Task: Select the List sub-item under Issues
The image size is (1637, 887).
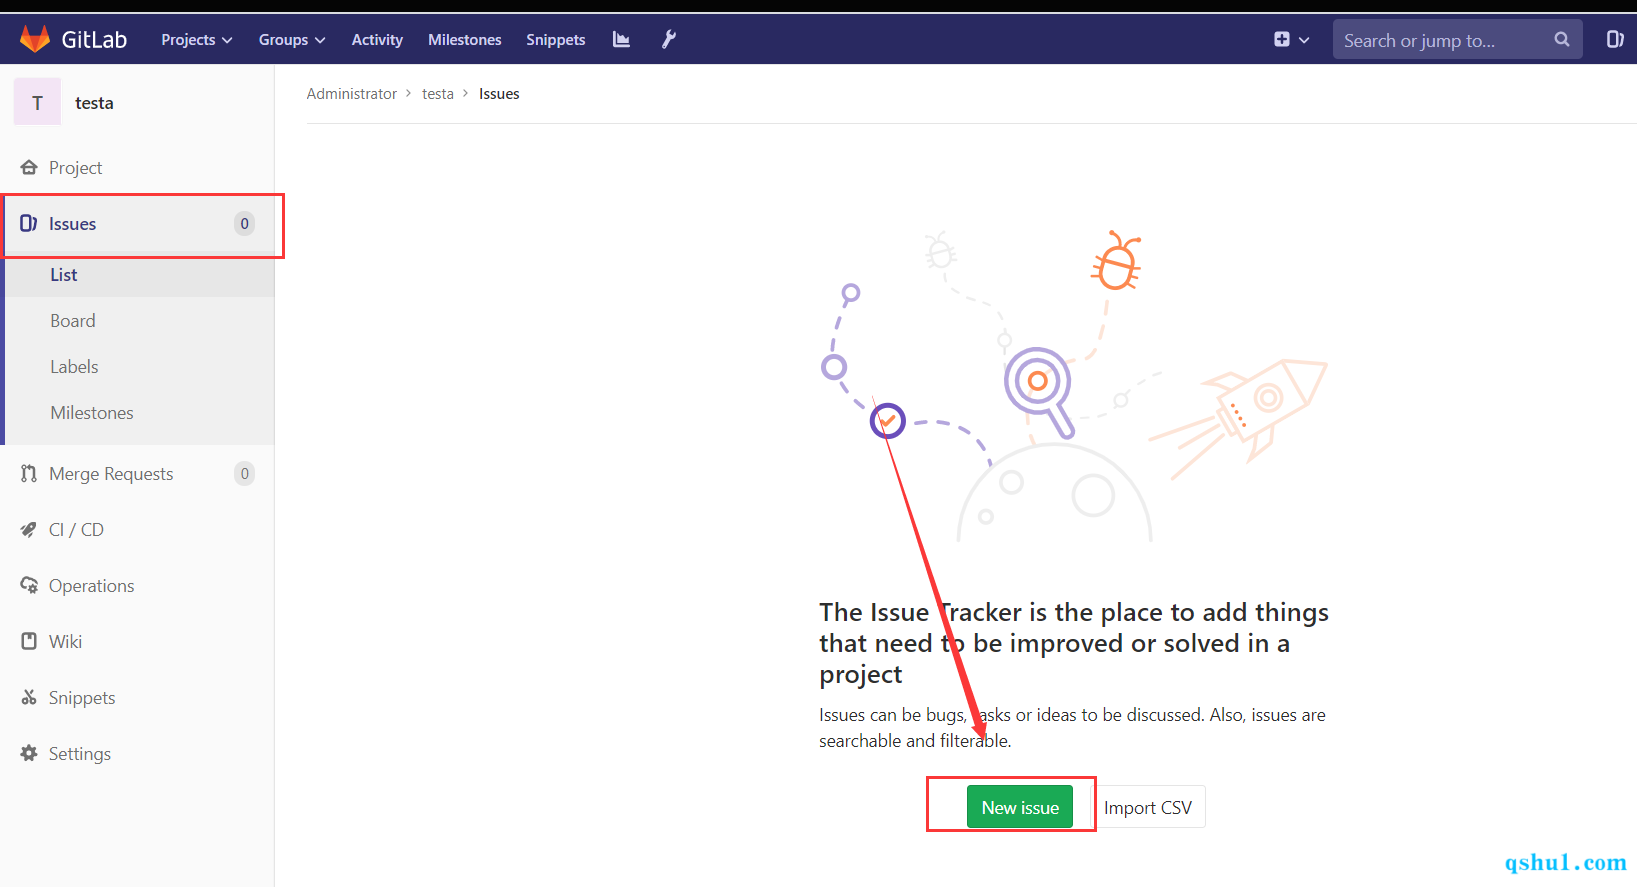Action: pos(137,275)
